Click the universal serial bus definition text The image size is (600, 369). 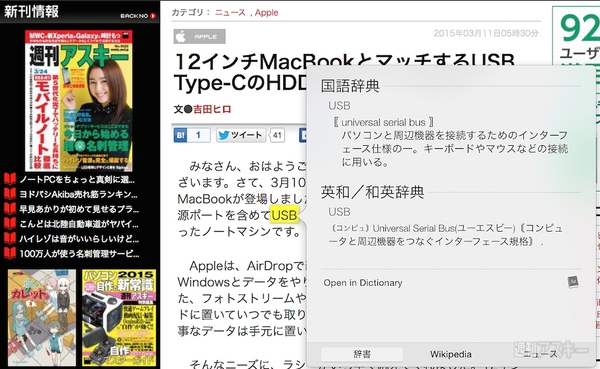click(x=383, y=122)
